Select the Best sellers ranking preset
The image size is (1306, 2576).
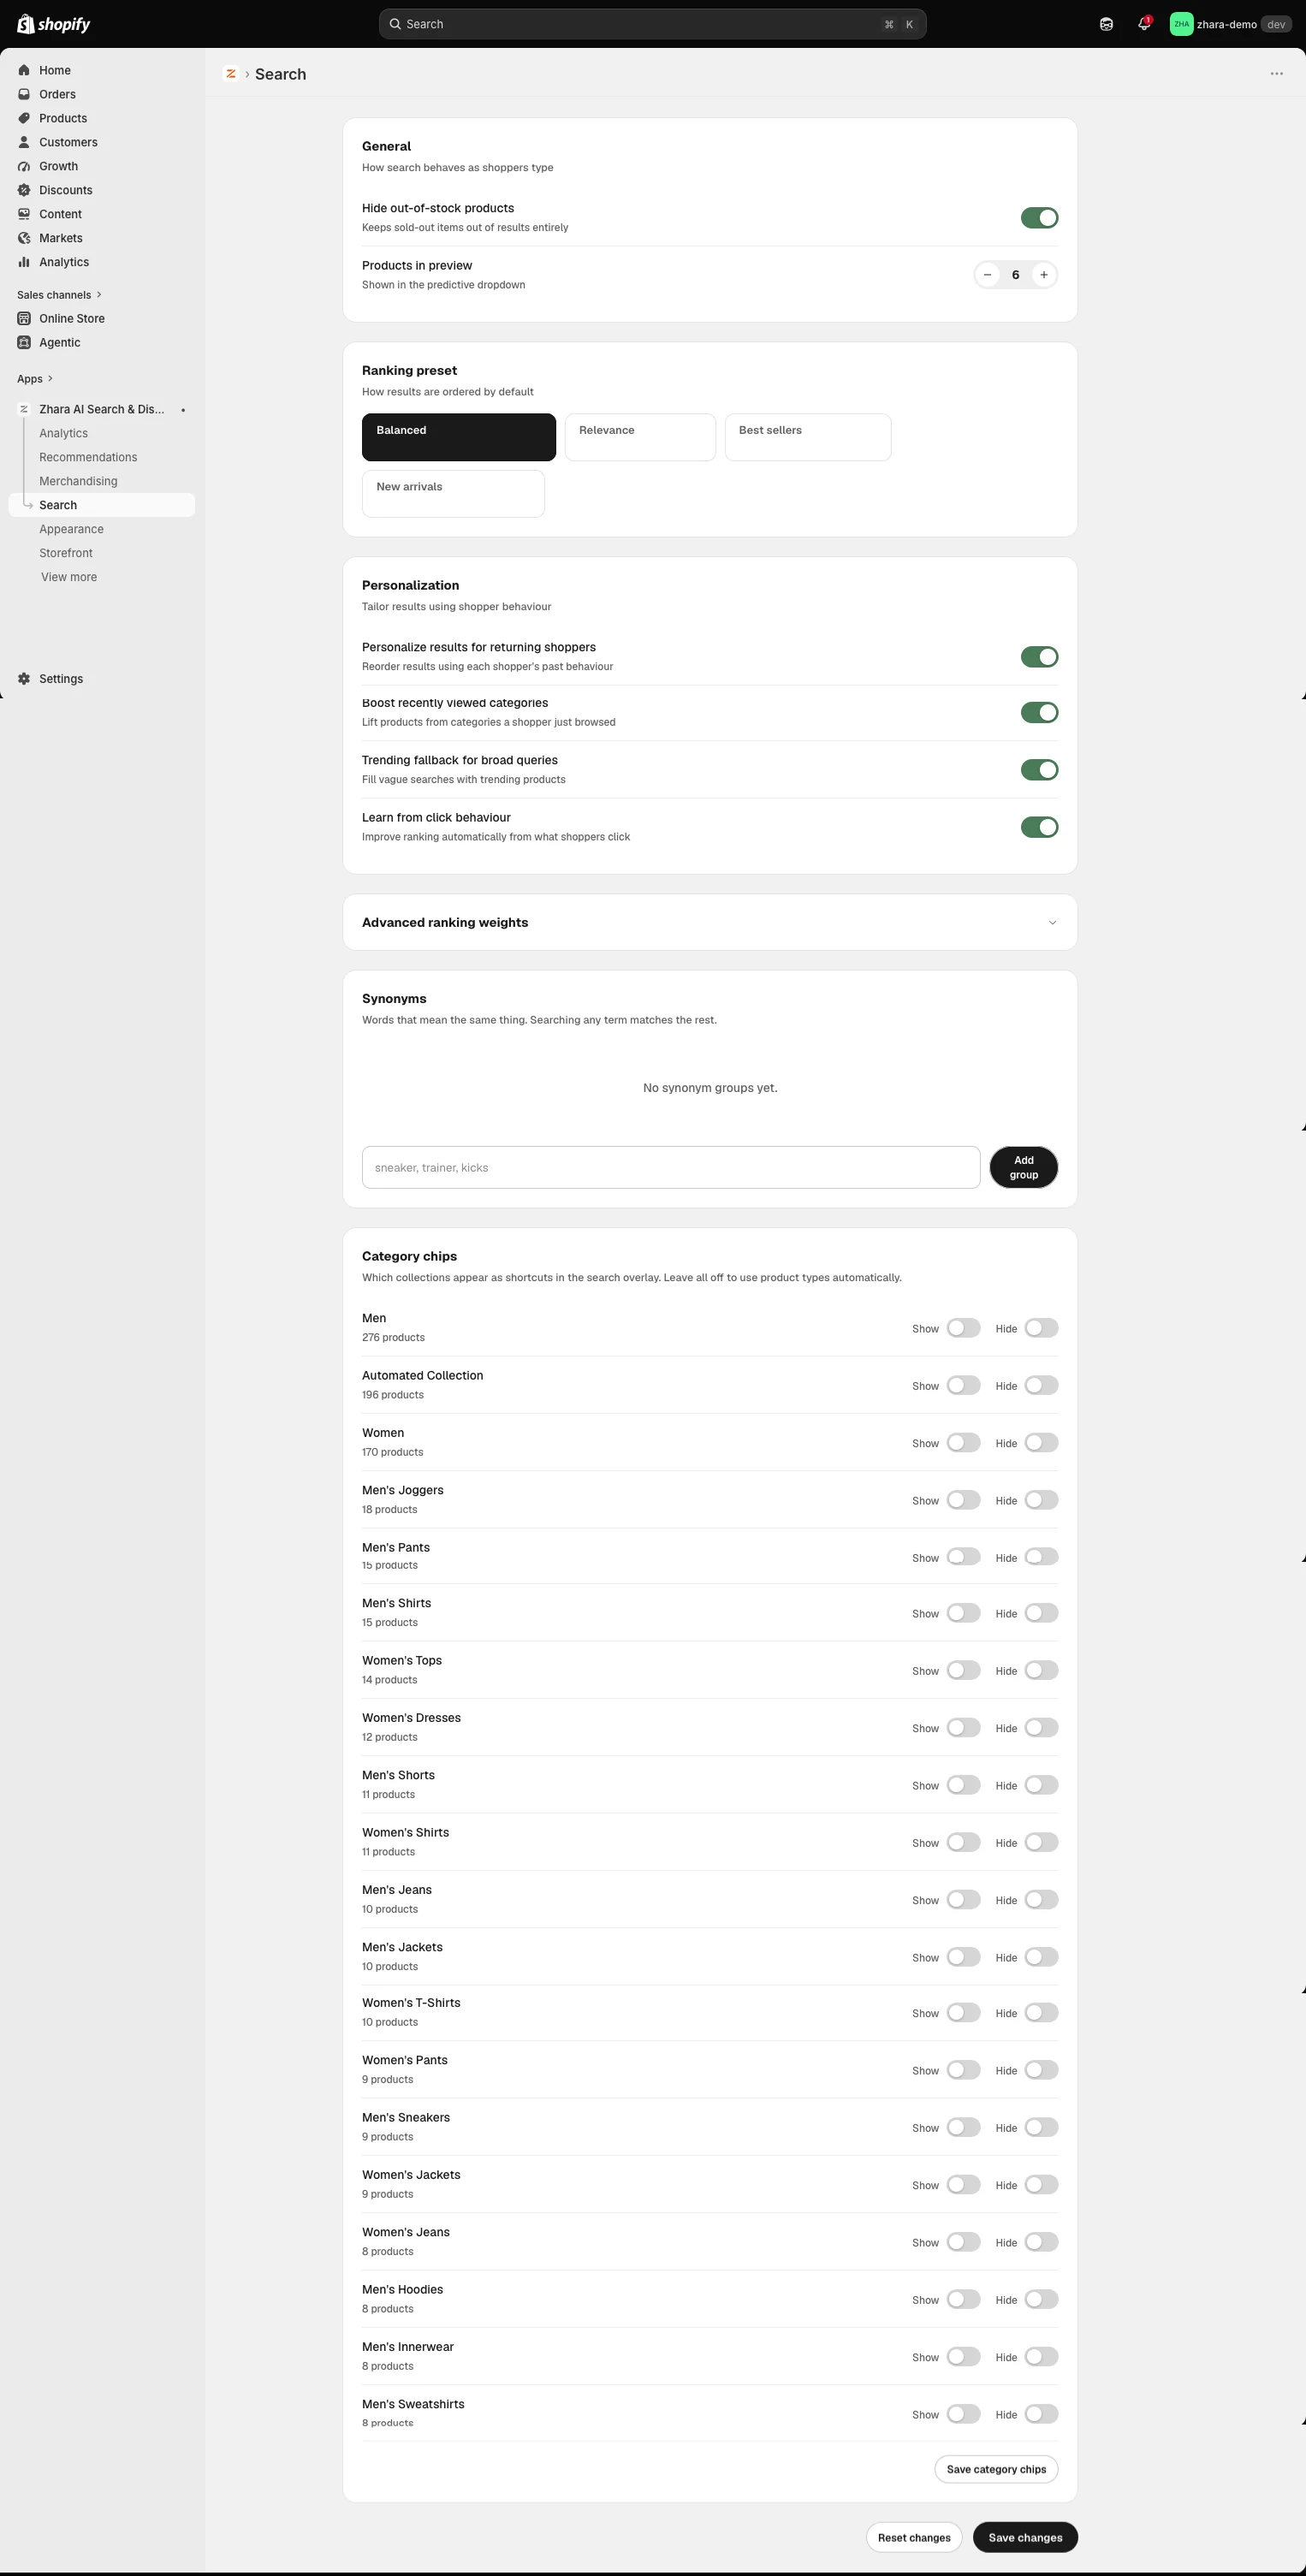(x=808, y=437)
